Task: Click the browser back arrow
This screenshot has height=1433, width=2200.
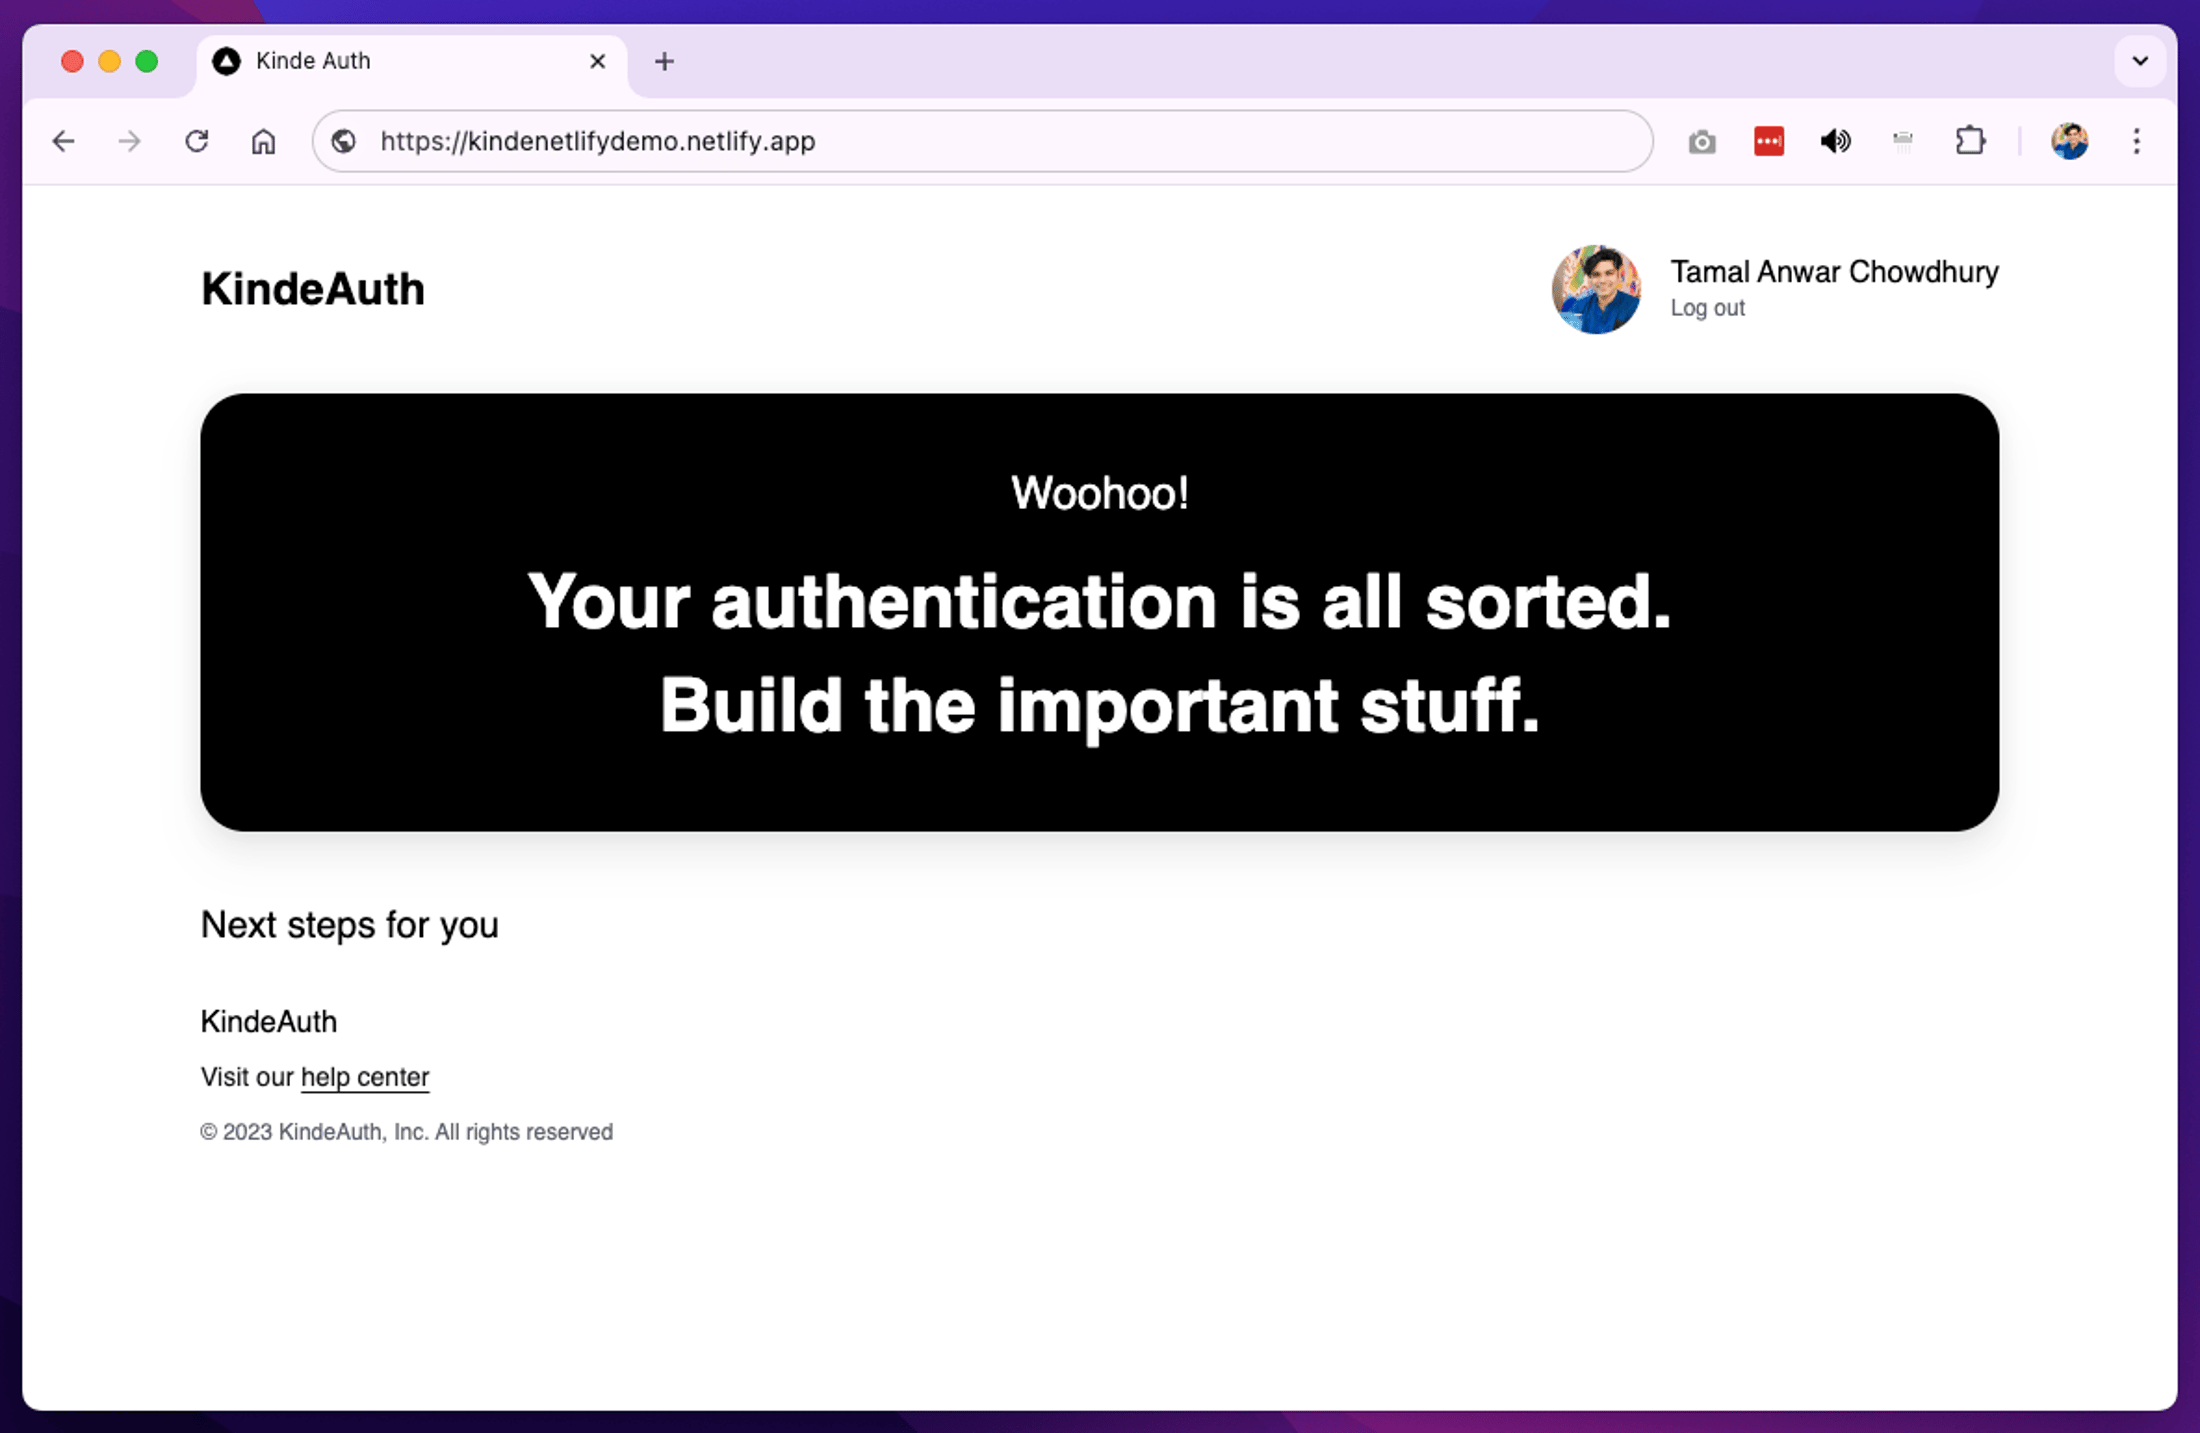Action: [x=63, y=141]
